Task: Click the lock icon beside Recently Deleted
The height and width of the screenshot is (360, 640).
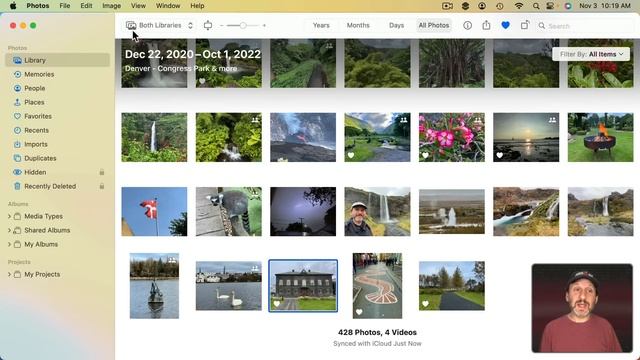Action: click(102, 186)
